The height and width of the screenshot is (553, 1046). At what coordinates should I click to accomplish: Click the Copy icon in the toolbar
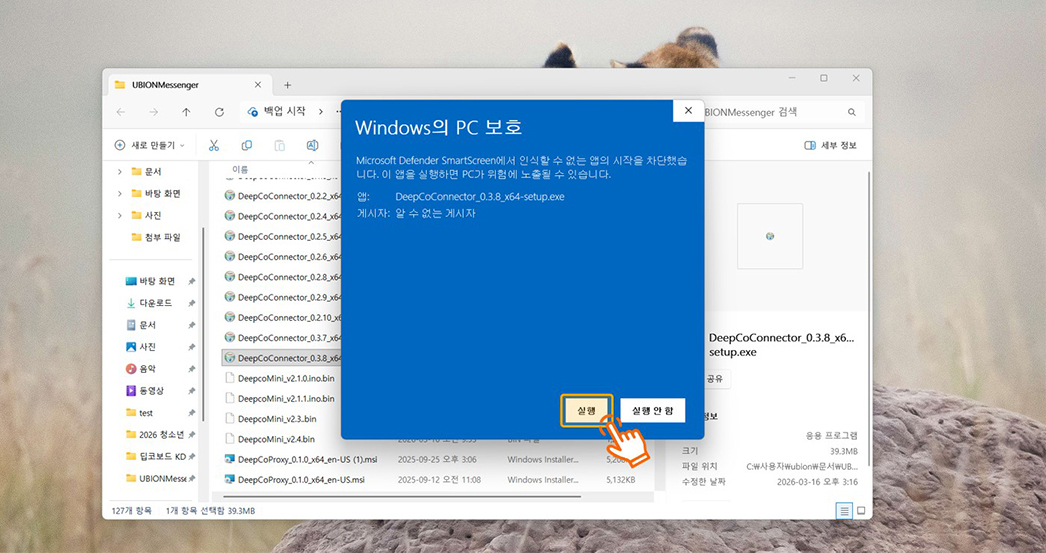(247, 145)
